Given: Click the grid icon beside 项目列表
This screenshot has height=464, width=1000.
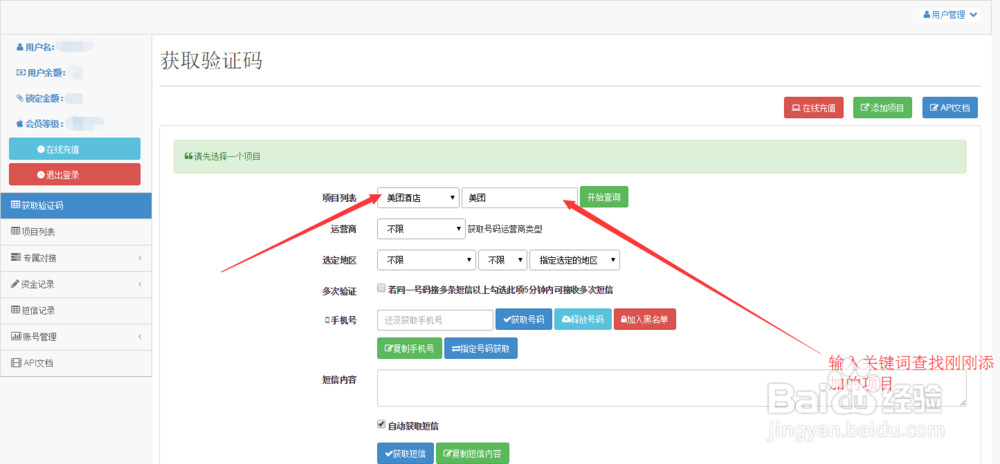Looking at the screenshot, I should click(16, 232).
